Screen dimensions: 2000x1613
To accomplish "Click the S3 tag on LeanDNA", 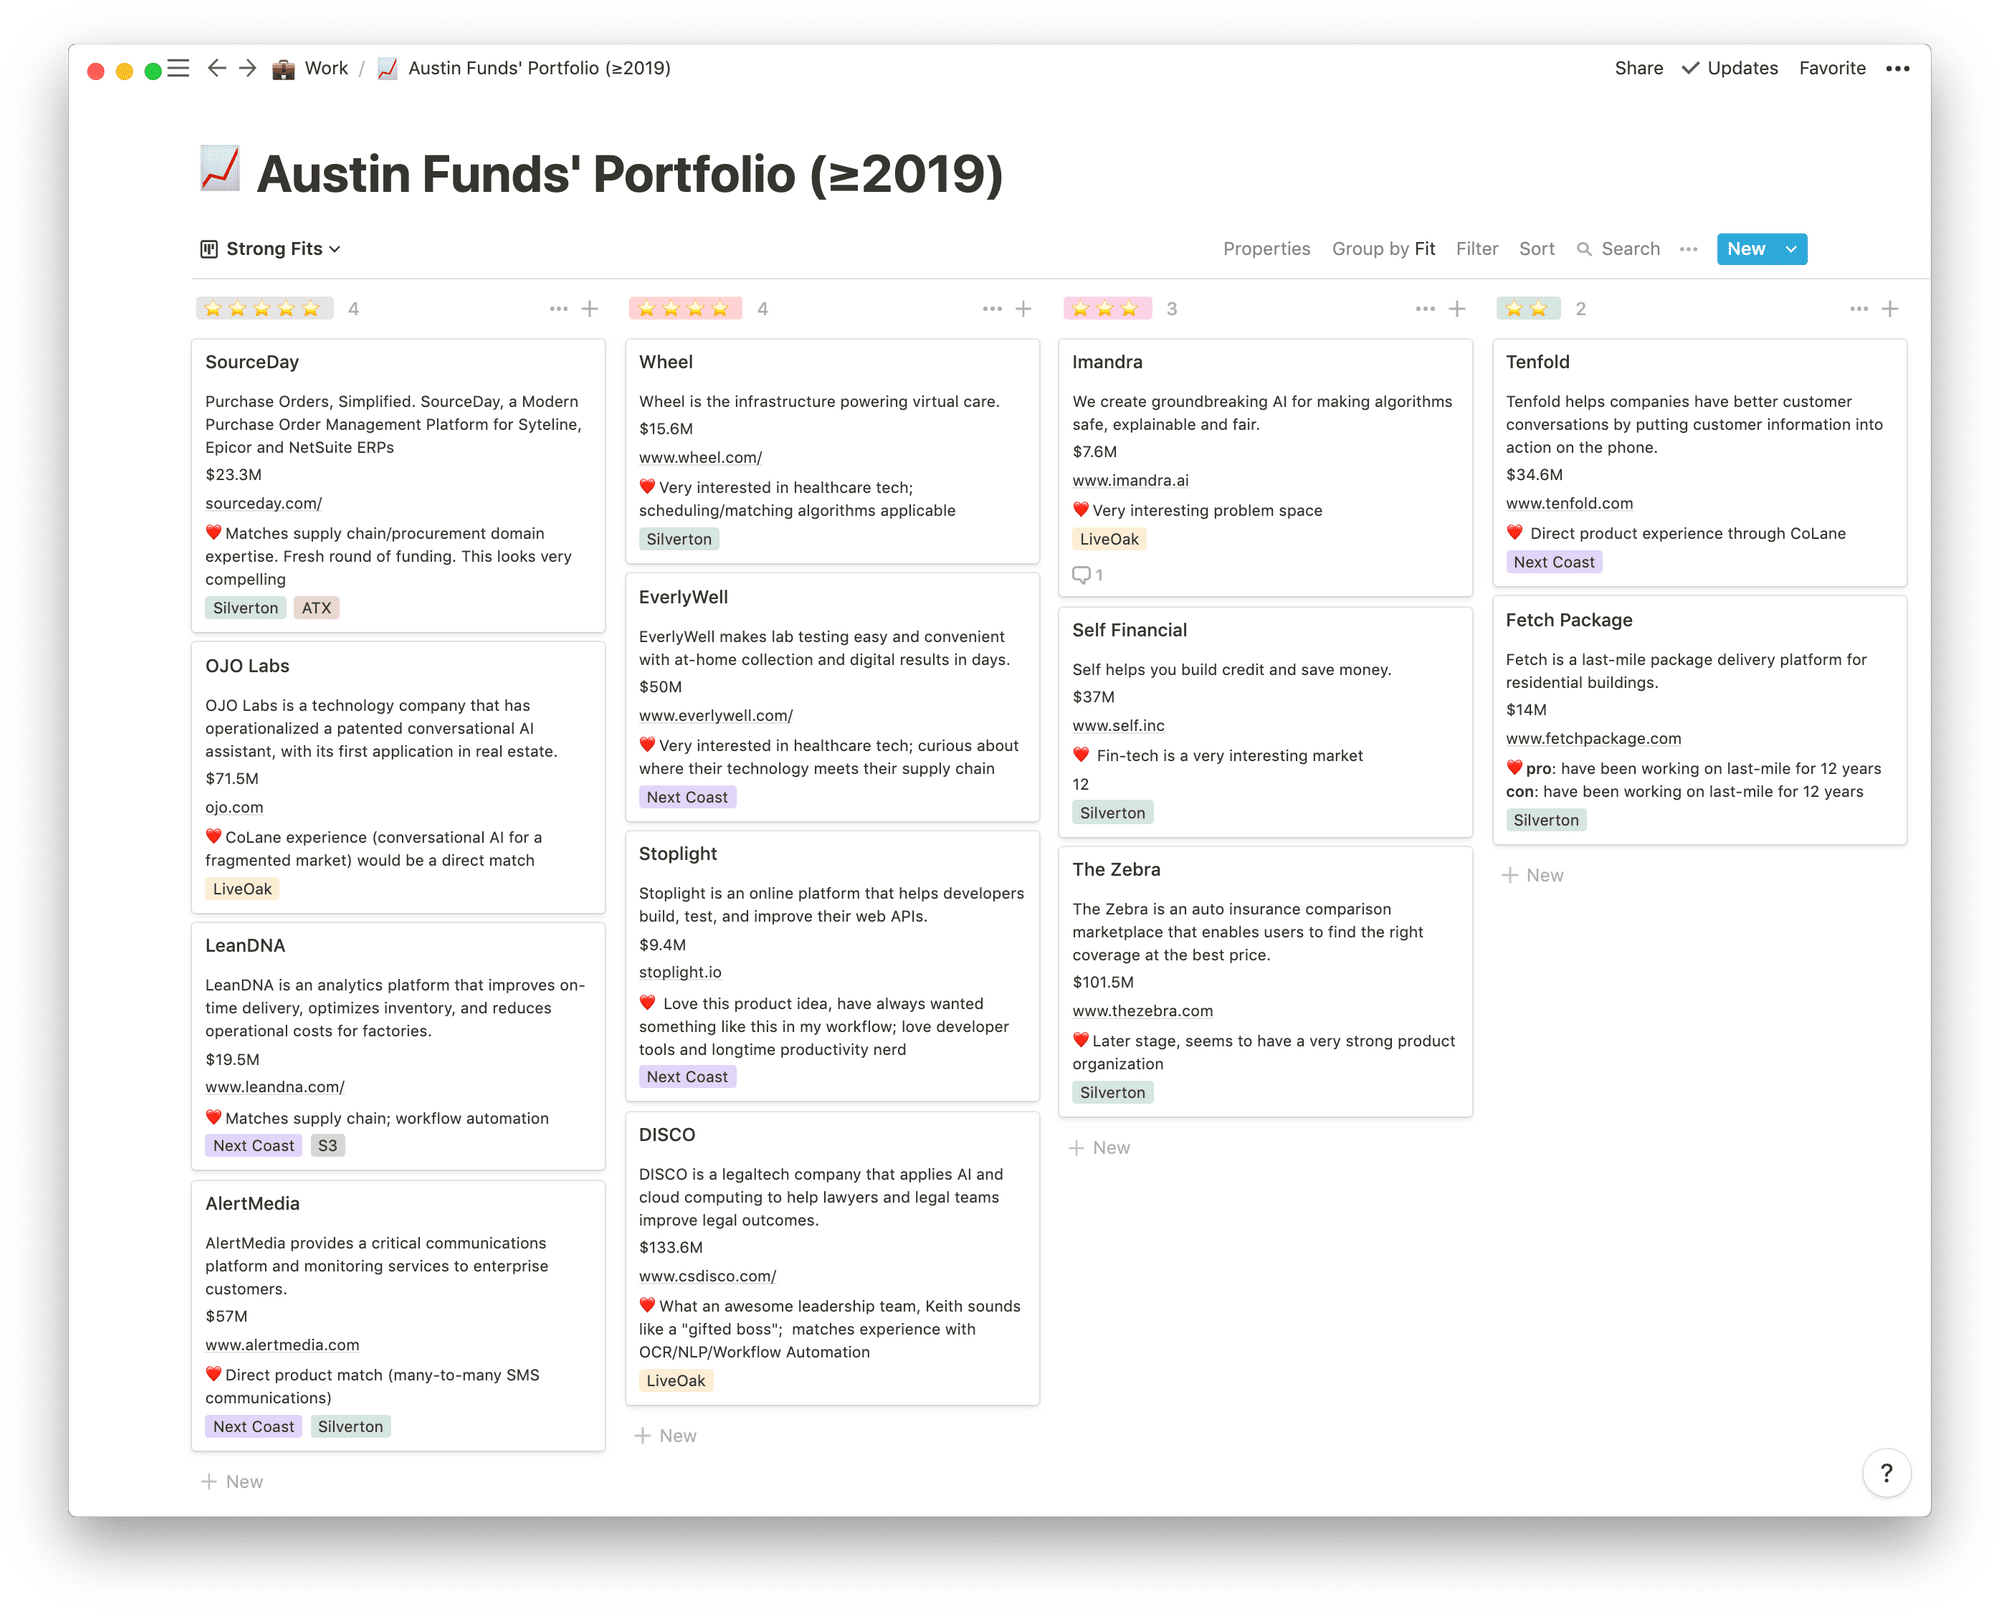I will click(x=328, y=1146).
